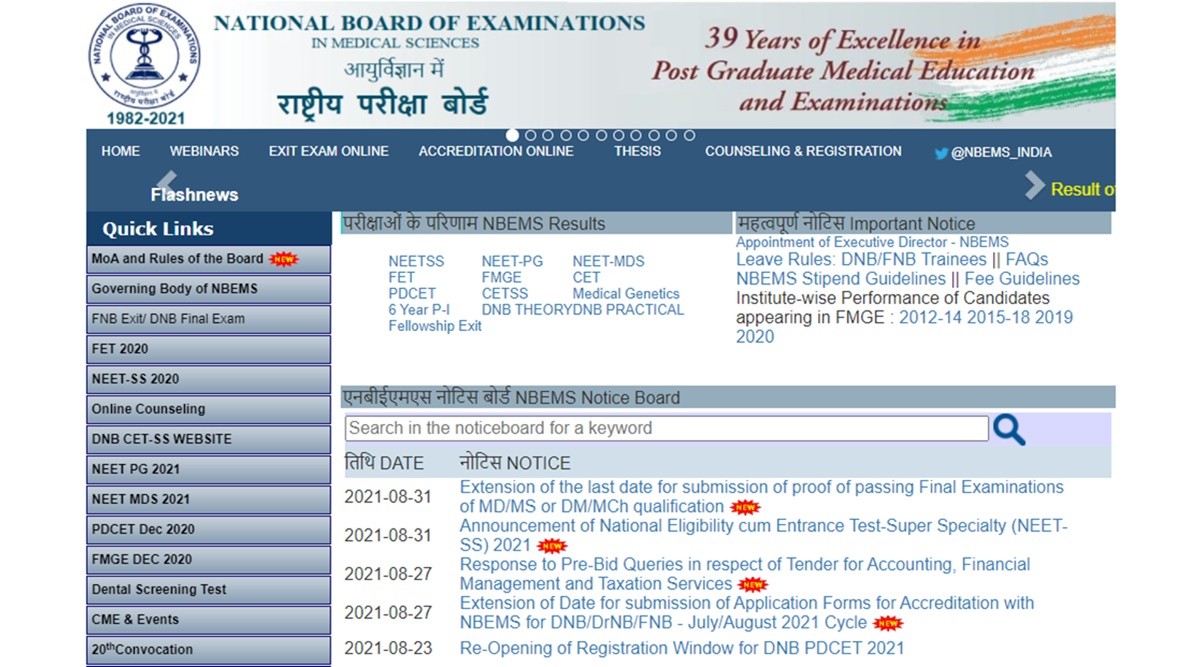Open NBEMS Stipend Guidelines link

point(840,279)
